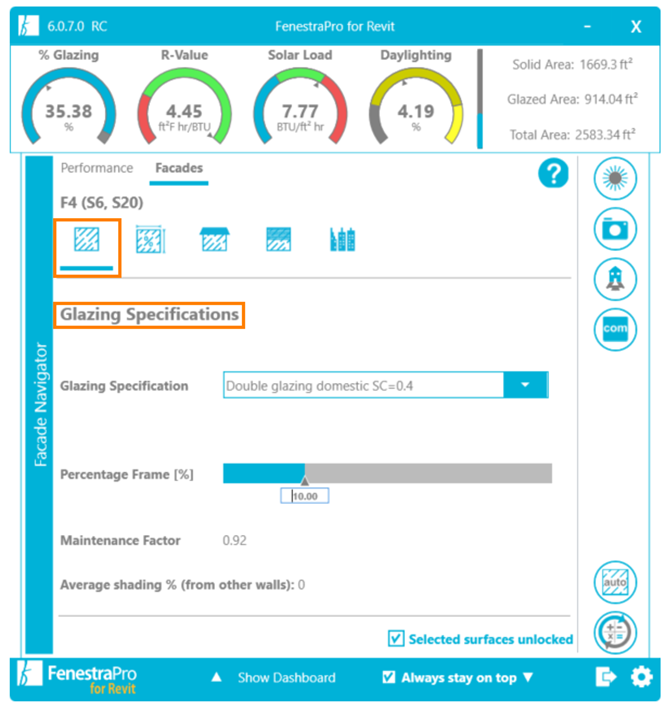Click the Show Dashboard up-arrow
The height and width of the screenshot is (710, 666).
tap(216, 677)
